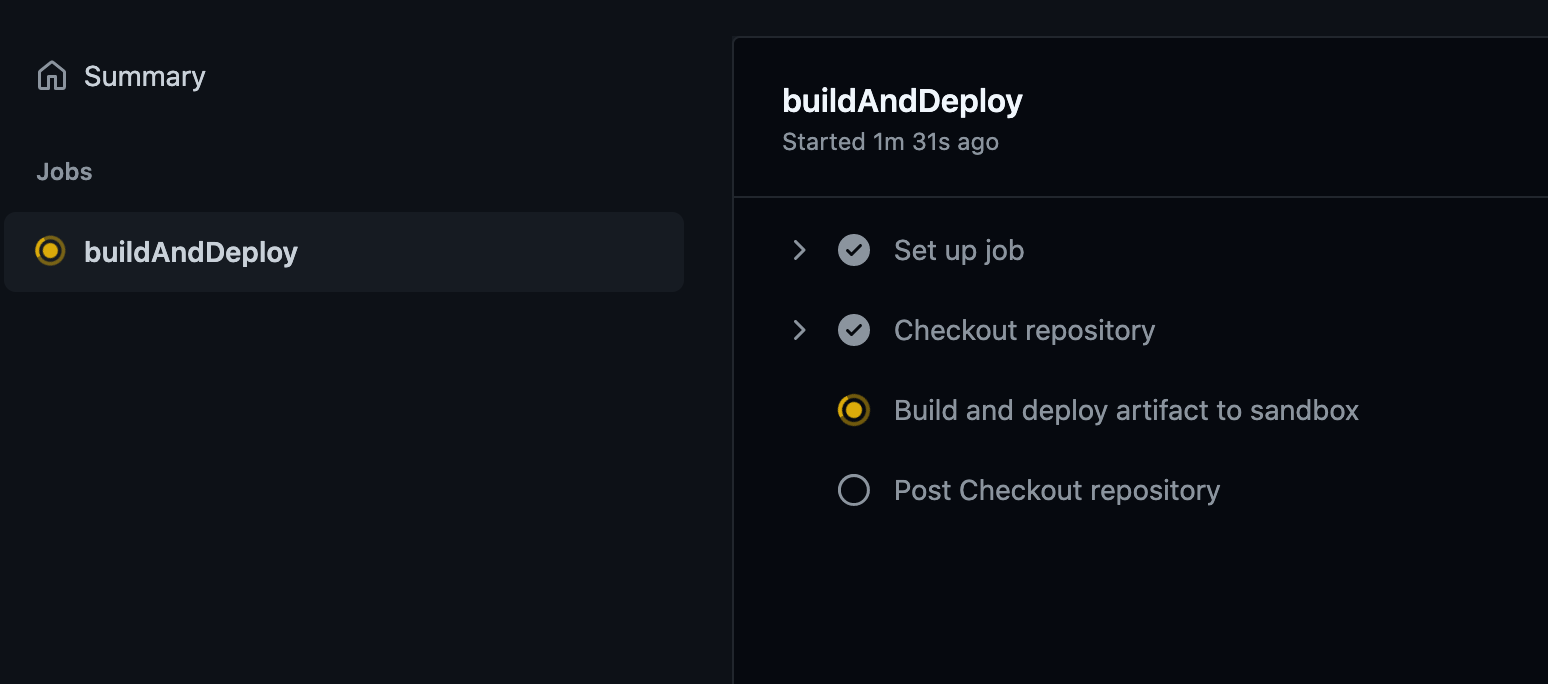Open the Checkout repository step
The width and height of the screenshot is (1548, 684).
click(1024, 330)
